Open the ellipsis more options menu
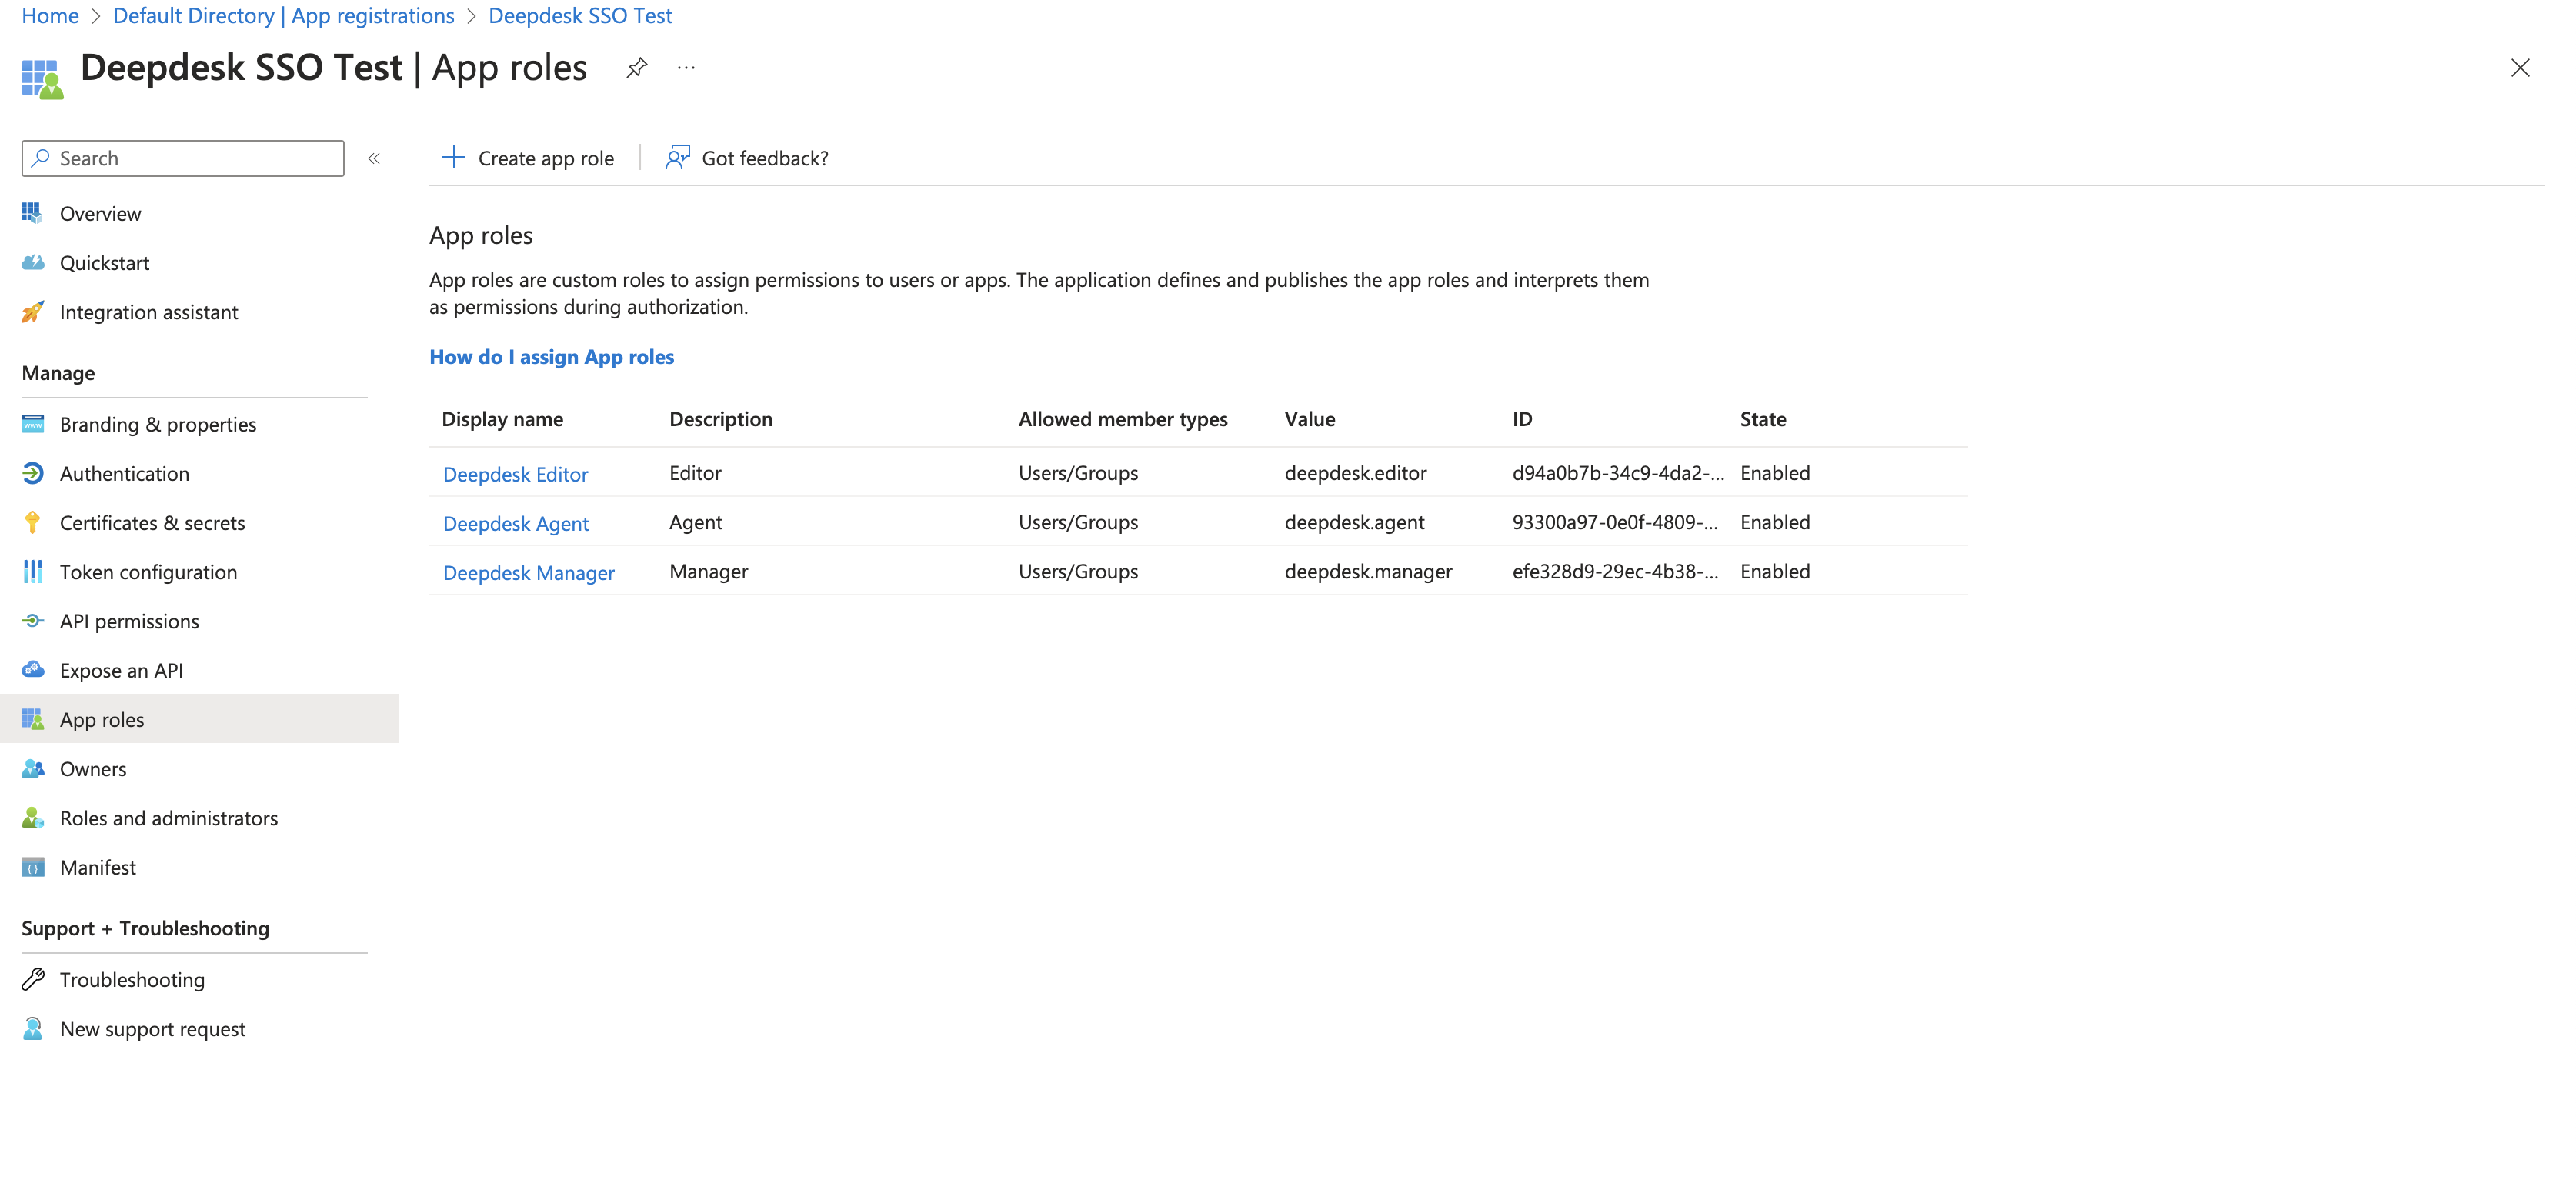This screenshot has width=2576, height=1183. tap(685, 67)
